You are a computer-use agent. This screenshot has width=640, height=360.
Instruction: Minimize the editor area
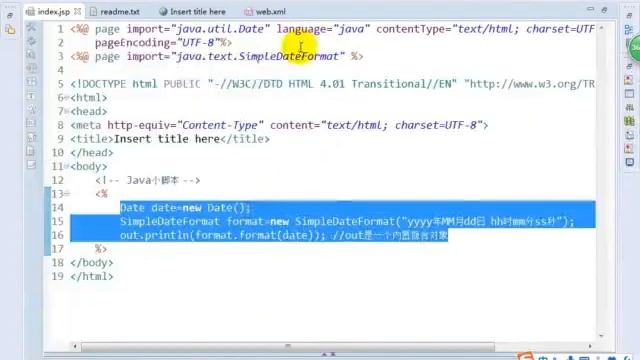coord(591,9)
